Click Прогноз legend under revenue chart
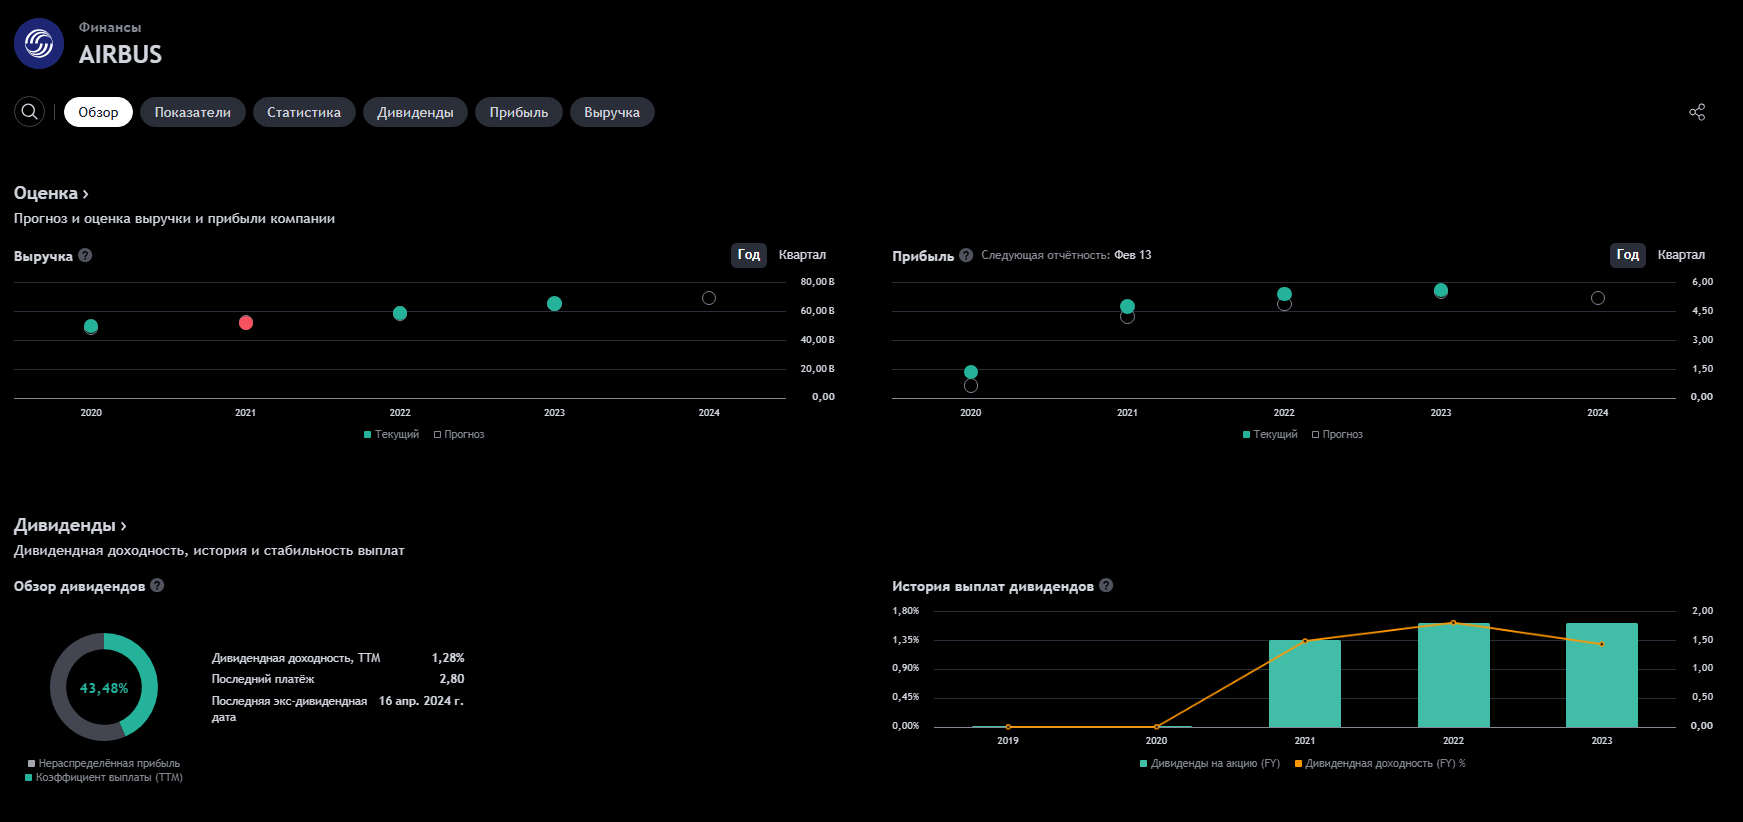 (459, 434)
